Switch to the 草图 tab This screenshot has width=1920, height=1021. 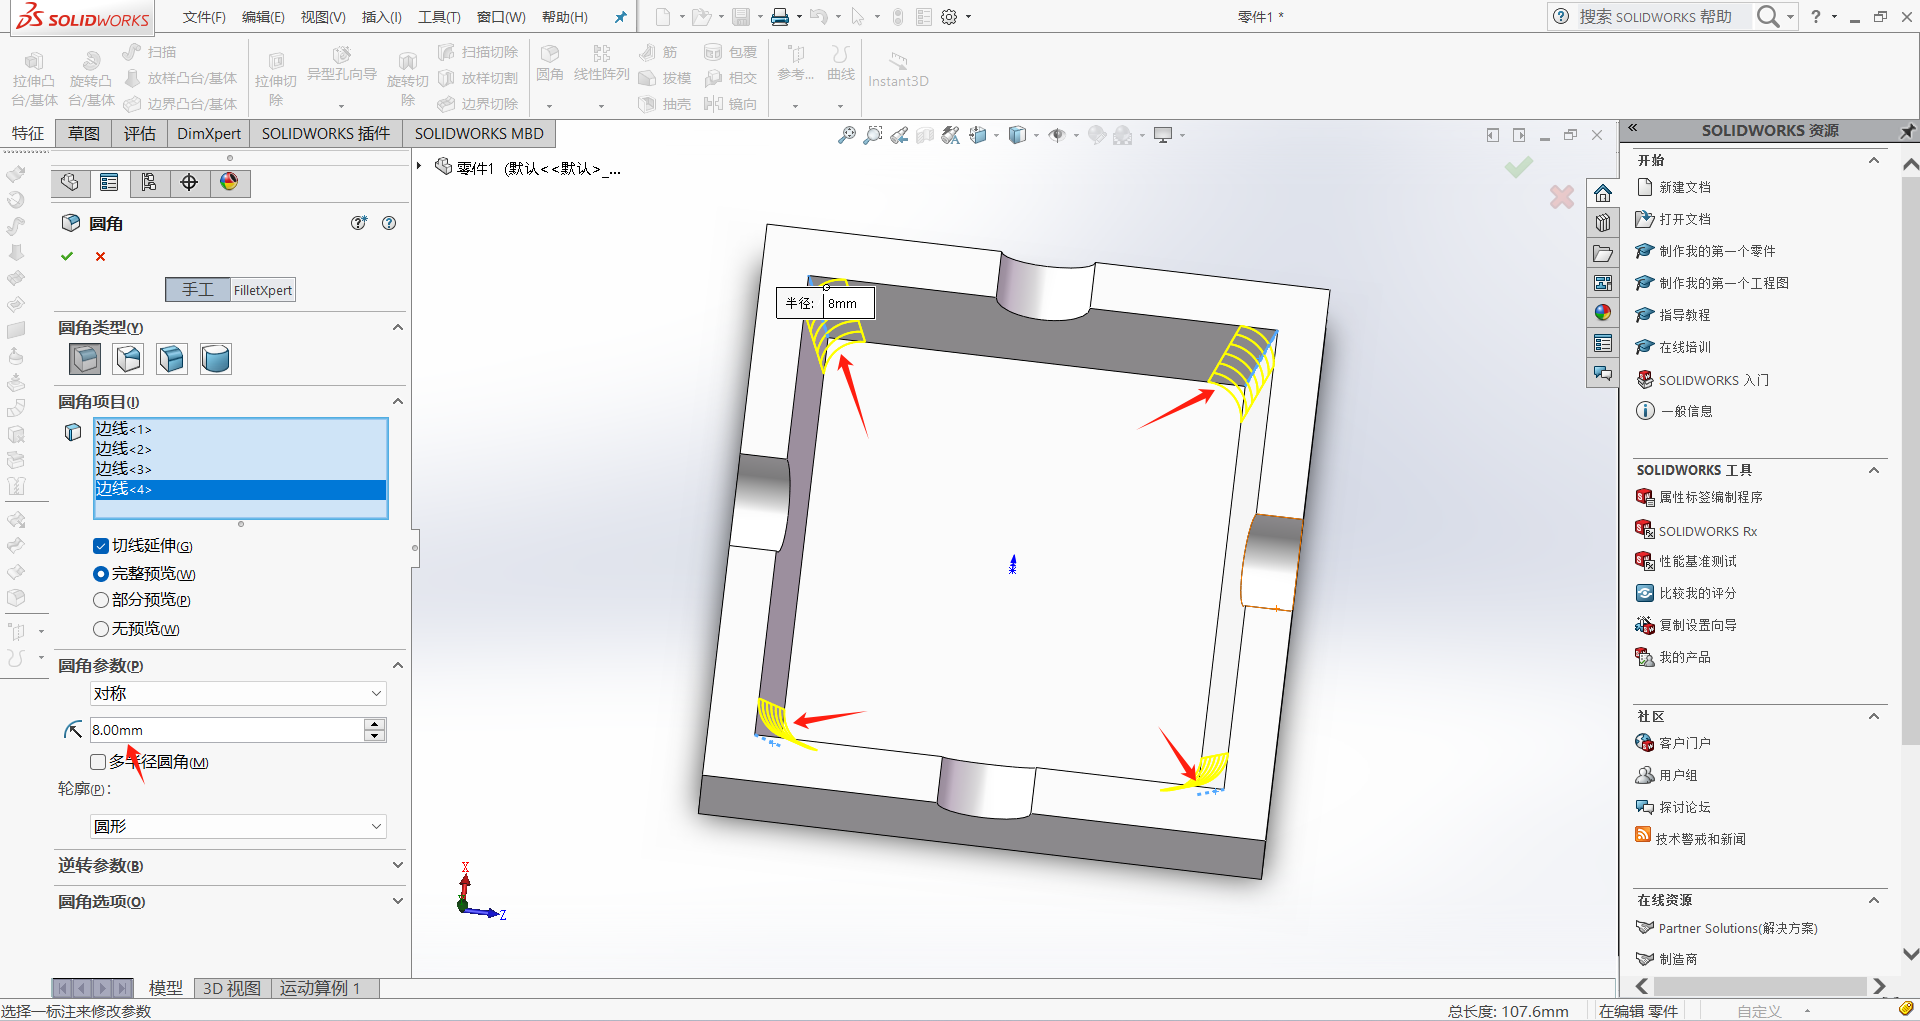pyautogui.click(x=83, y=133)
